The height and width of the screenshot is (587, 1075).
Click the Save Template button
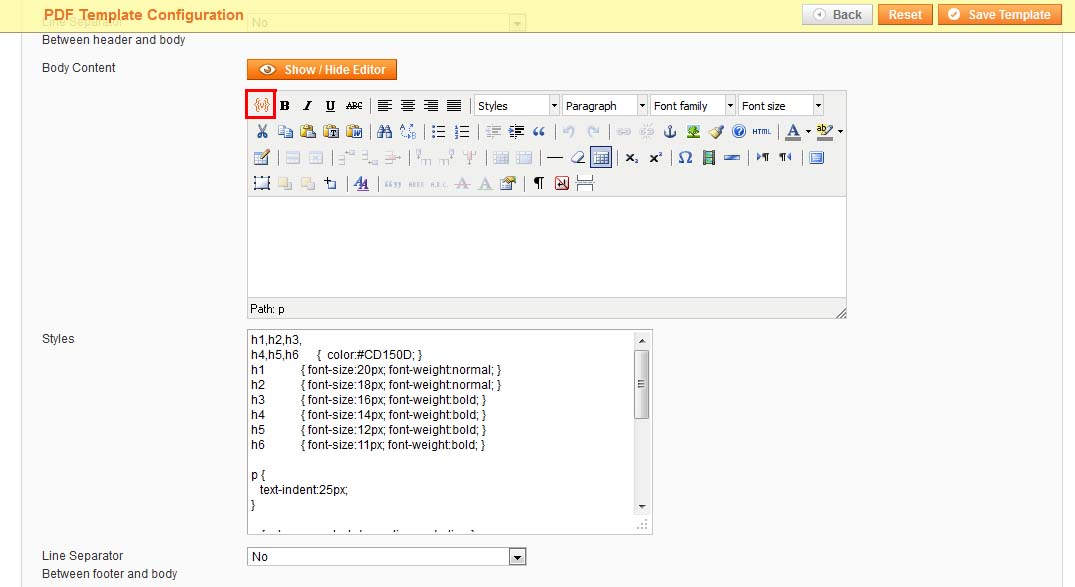(x=999, y=14)
